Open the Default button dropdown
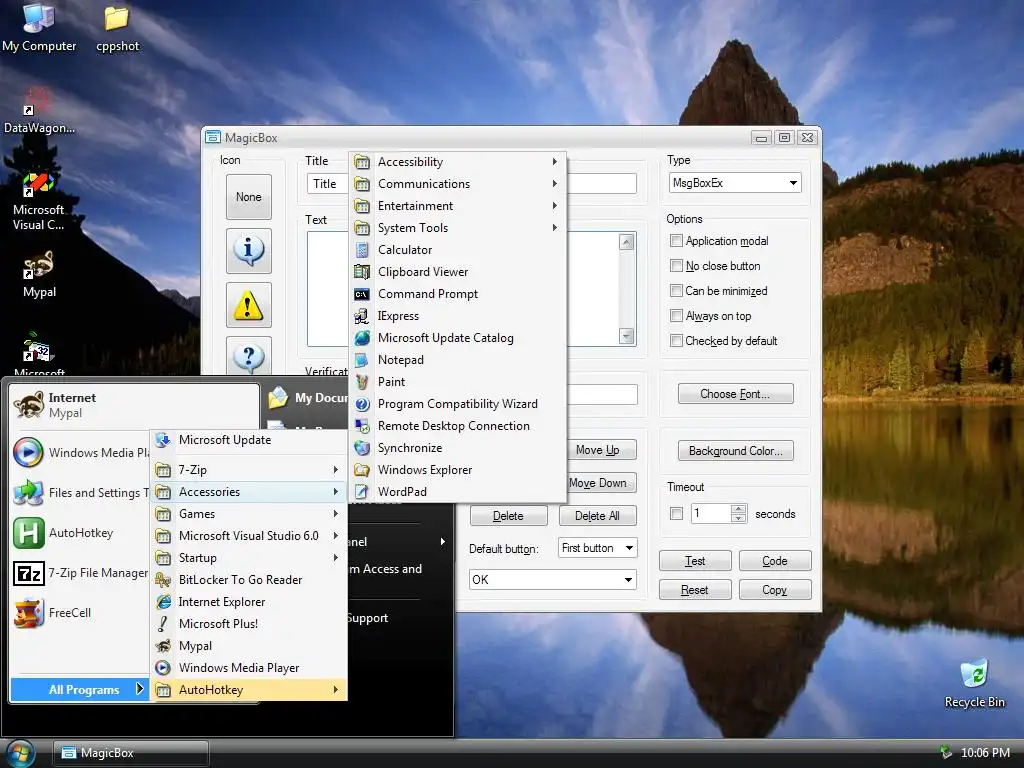The image size is (1024, 768). 596,548
